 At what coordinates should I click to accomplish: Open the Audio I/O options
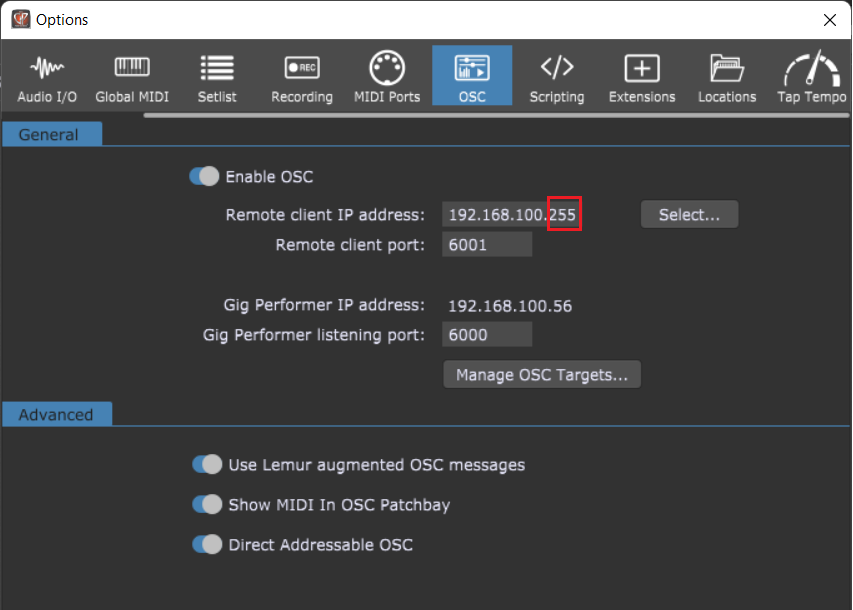coord(47,76)
